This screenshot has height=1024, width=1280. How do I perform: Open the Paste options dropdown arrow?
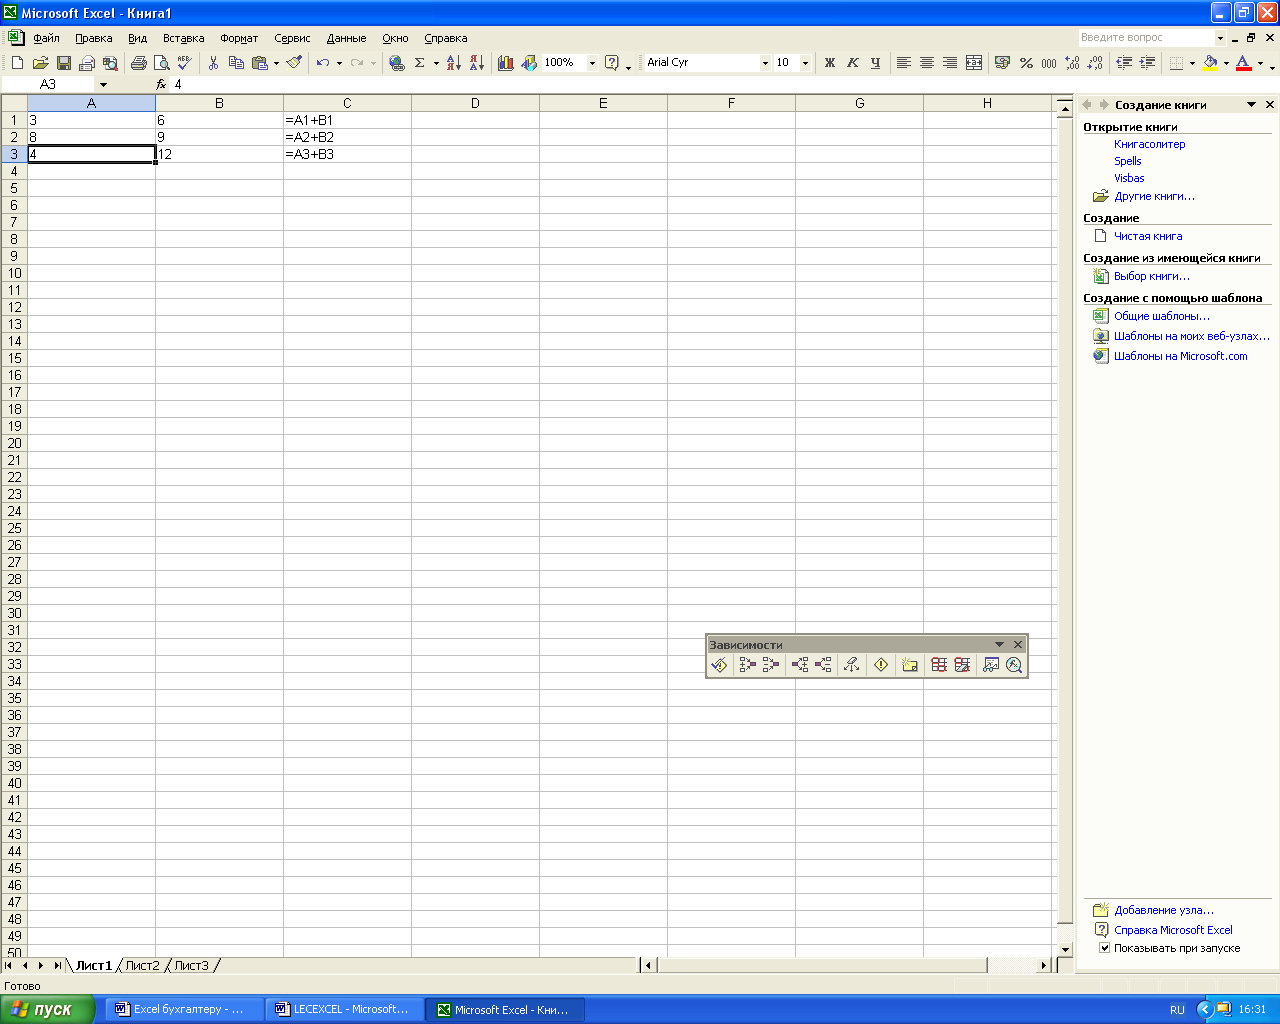(x=276, y=63)
